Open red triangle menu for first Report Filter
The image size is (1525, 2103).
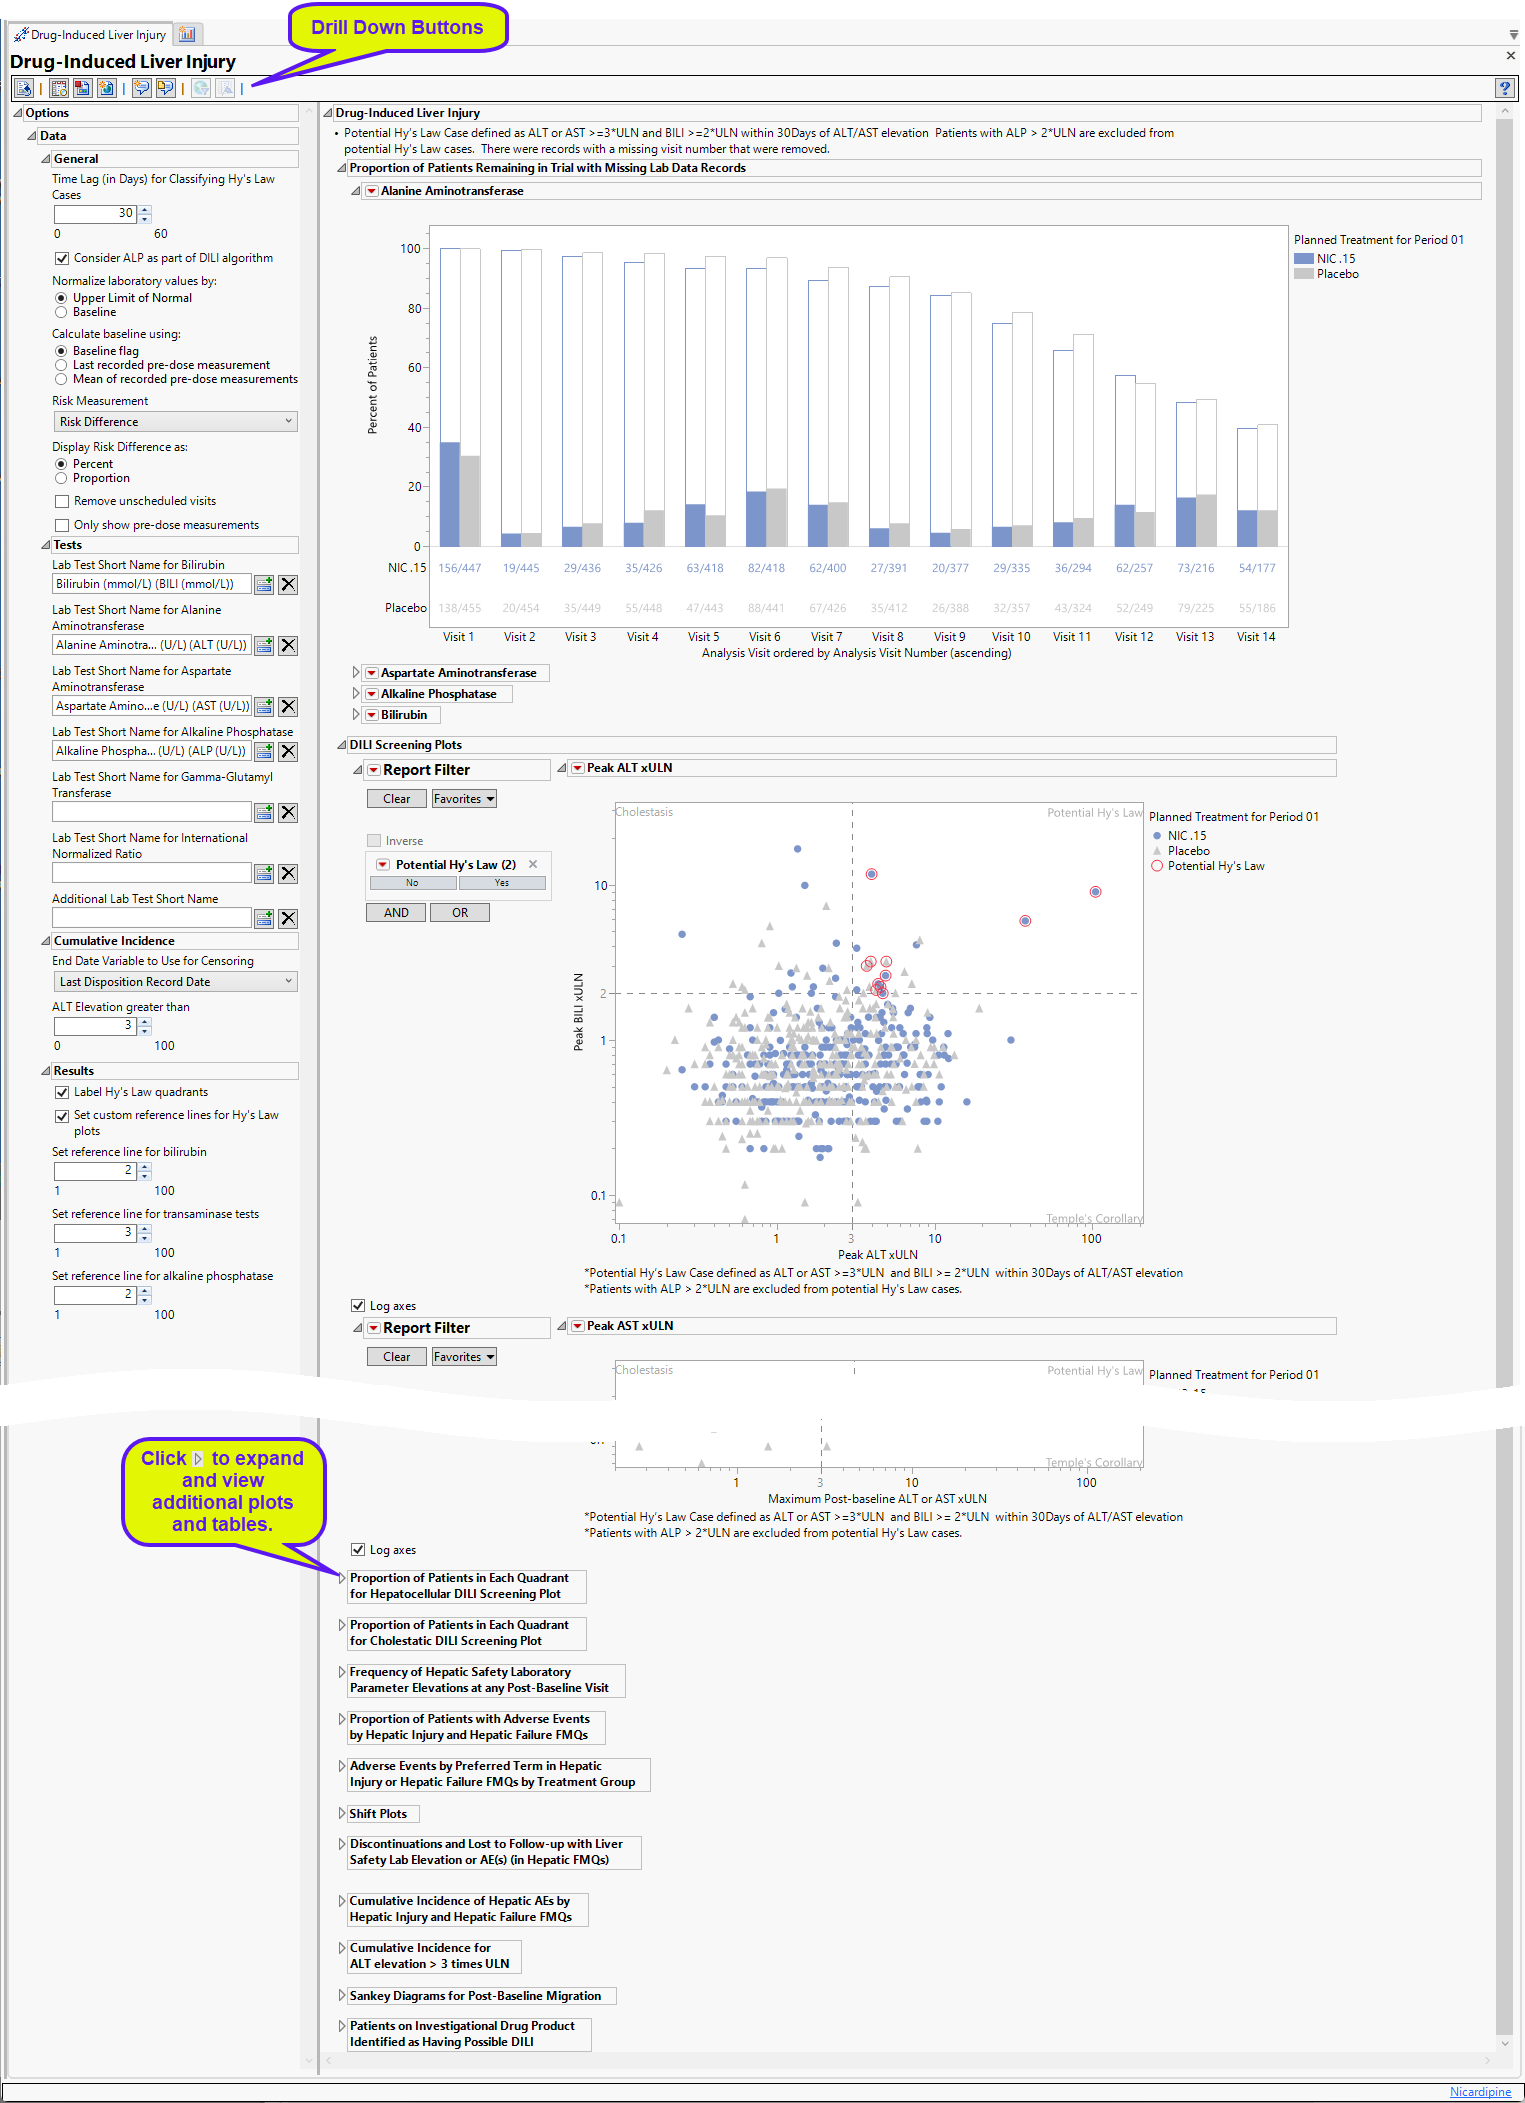point(374,770)
